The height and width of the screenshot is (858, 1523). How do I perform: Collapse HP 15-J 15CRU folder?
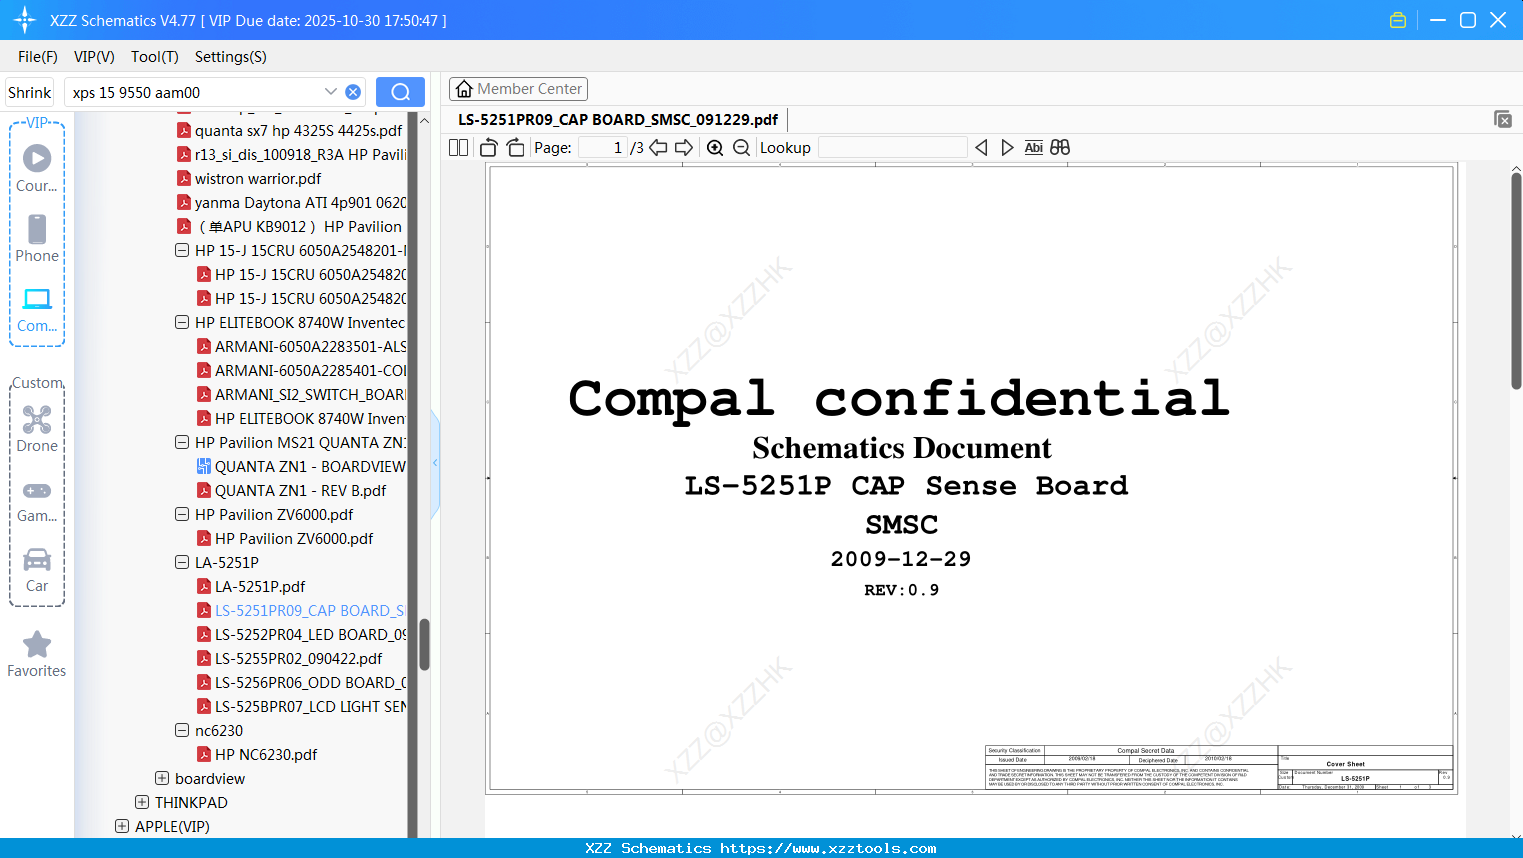click(x=182, y=250)
